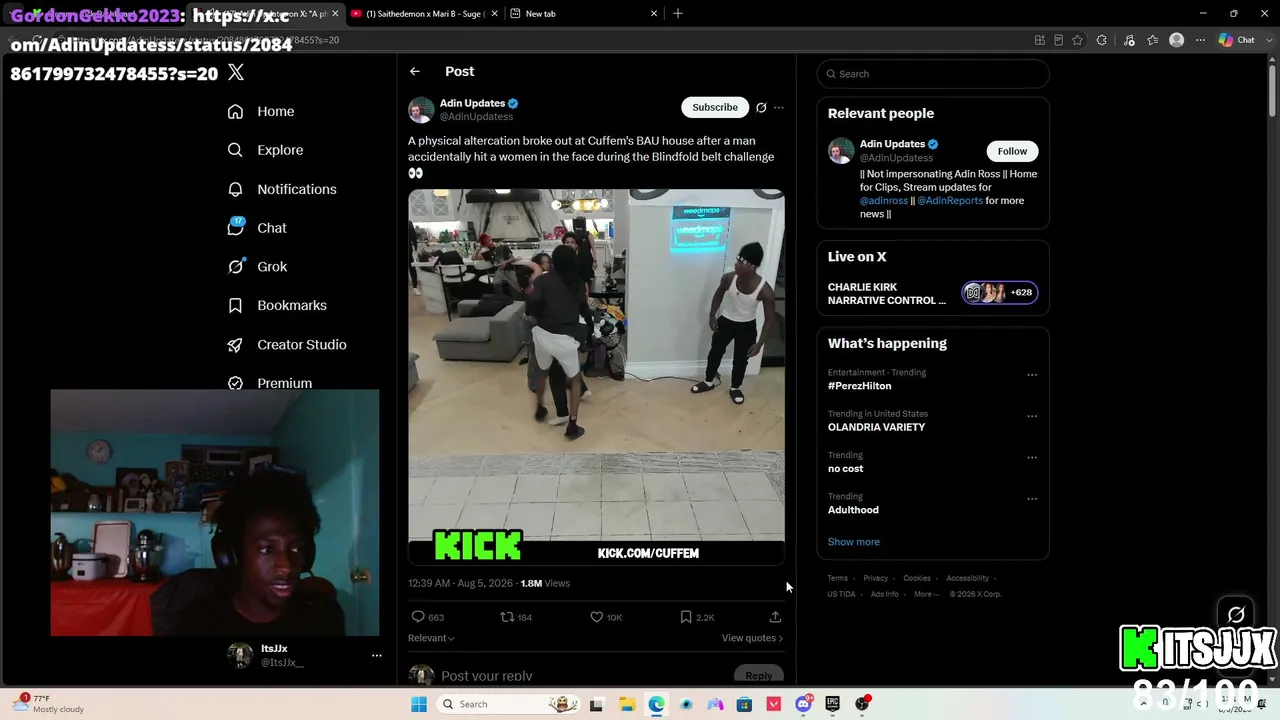Screen dimensions: 1280x720
Task: Open the #PerezHilton trending topic
Action: point(859,386)
